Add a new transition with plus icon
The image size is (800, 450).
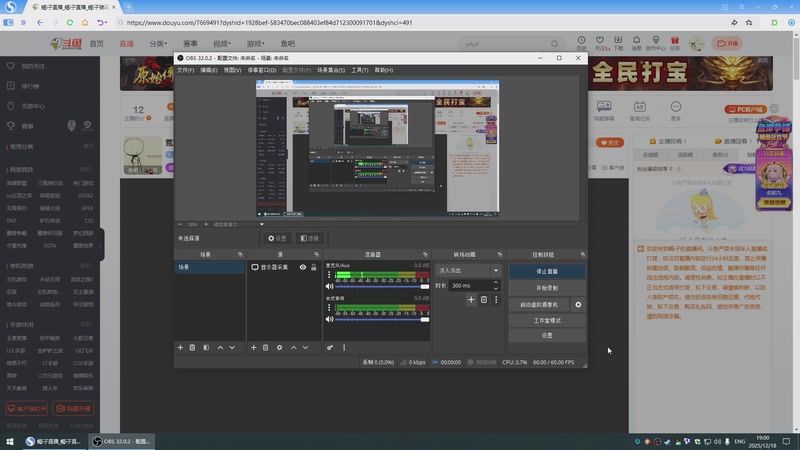pos(471,299)
